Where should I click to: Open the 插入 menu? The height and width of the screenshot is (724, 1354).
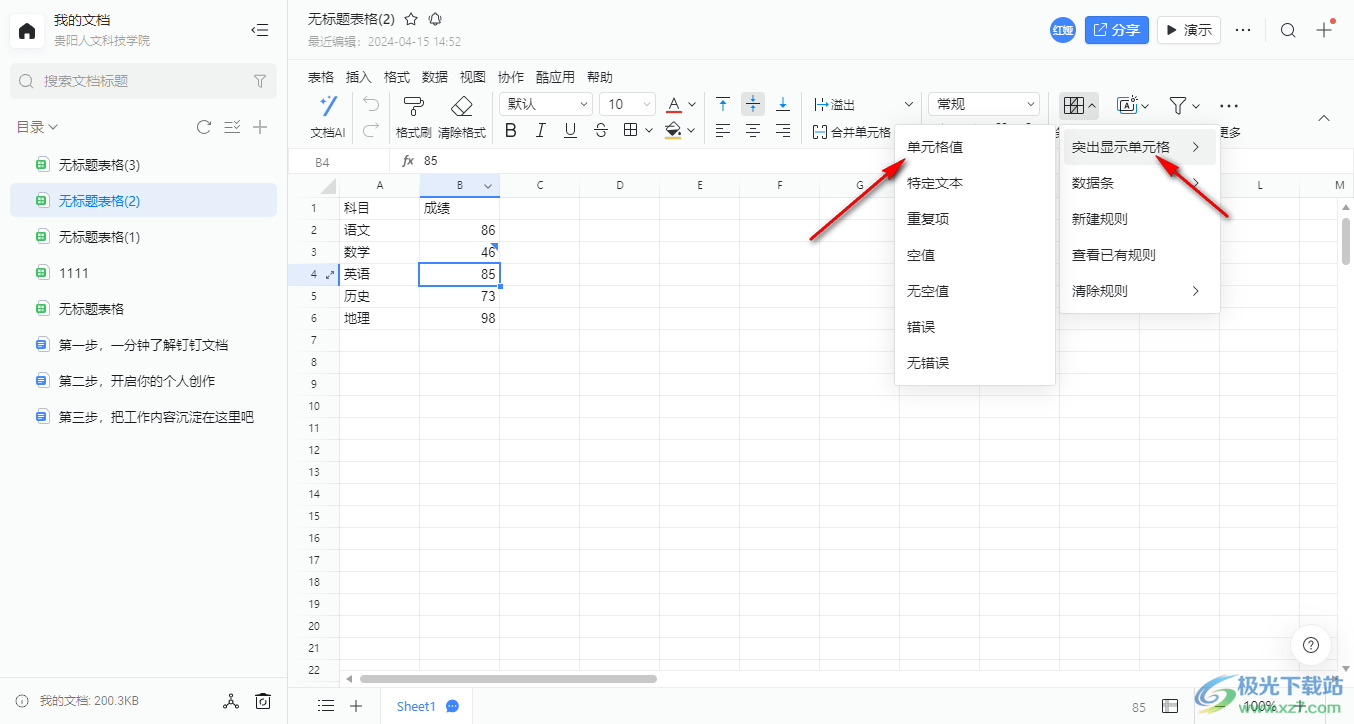[x=359, y=77]
